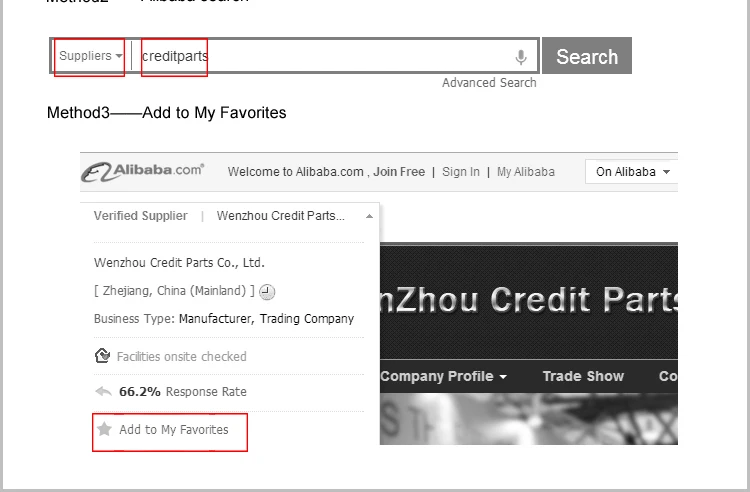Viewport: 750px width, 492px height.
Task: Activate the microphone voice search icon
Action: click(x=521, y=57)
